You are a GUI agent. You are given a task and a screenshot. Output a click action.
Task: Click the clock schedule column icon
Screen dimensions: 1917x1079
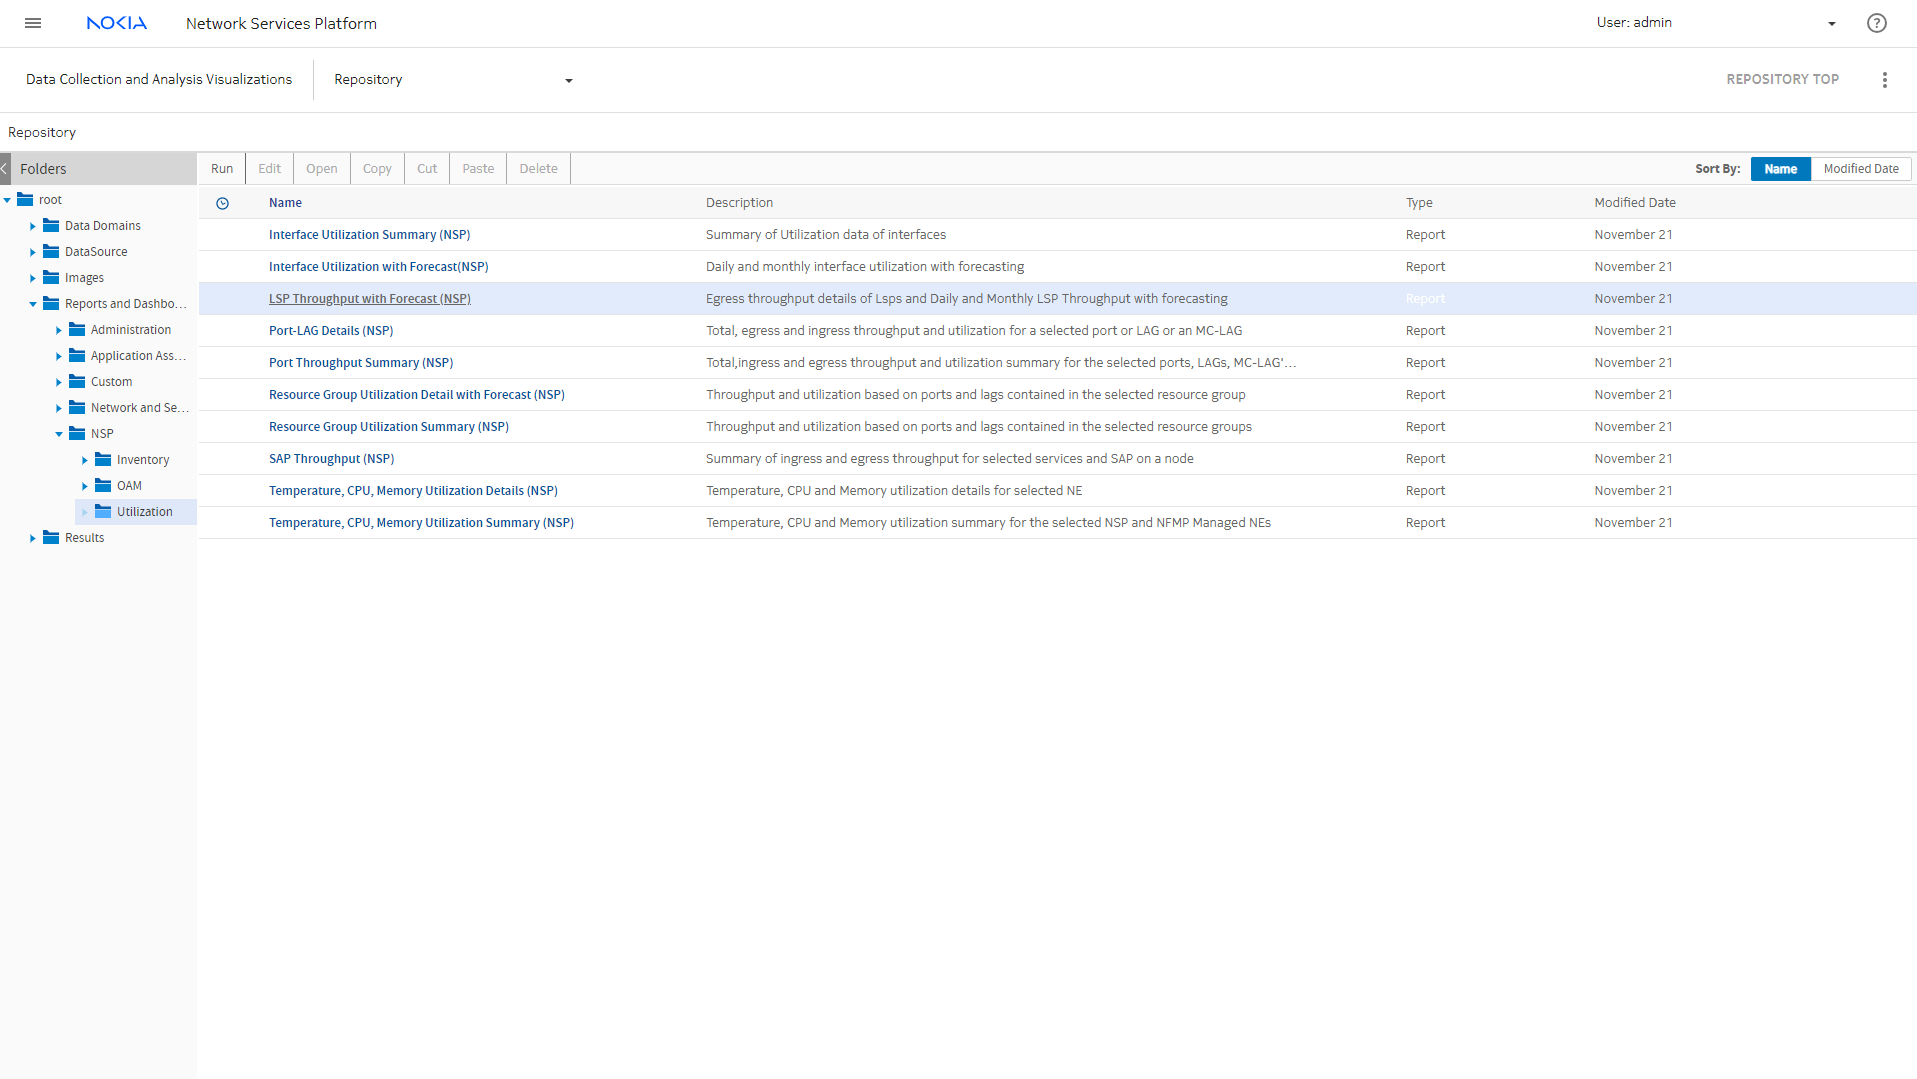click(x=222, y=203)
